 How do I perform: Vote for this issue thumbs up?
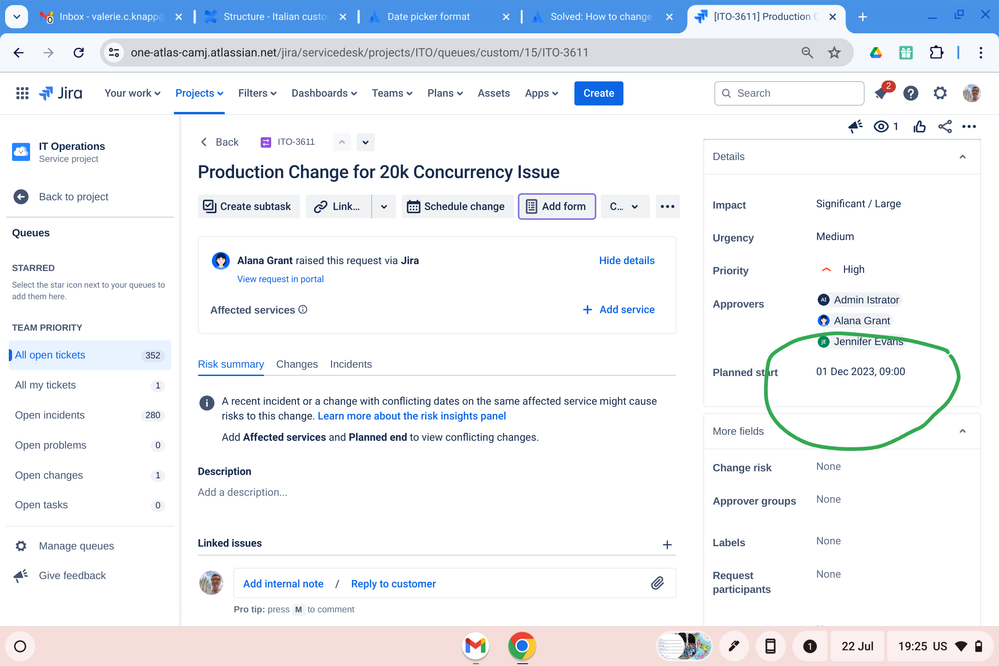pyautogui.click(x=919, y=126)
